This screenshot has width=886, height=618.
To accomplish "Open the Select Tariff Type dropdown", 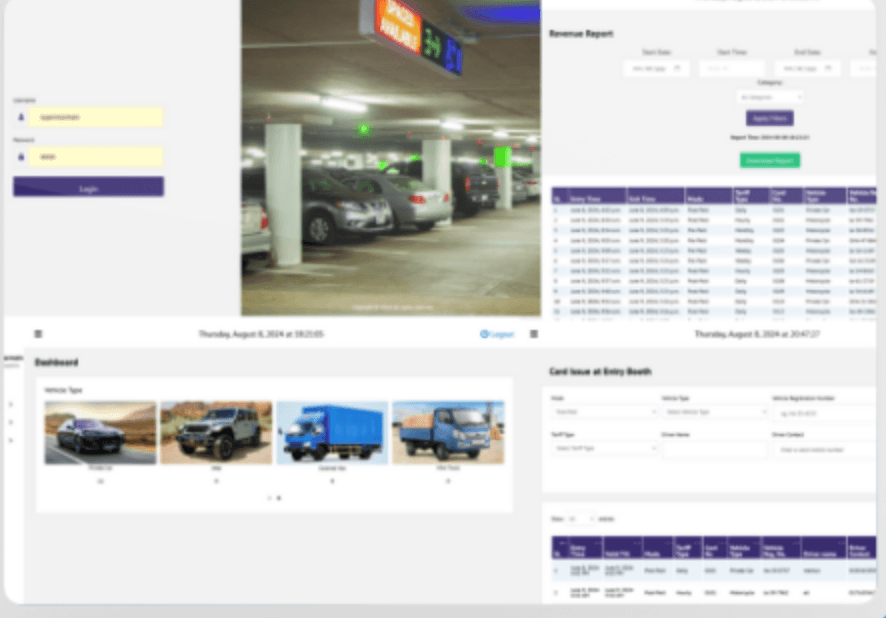I will (607, 448).
